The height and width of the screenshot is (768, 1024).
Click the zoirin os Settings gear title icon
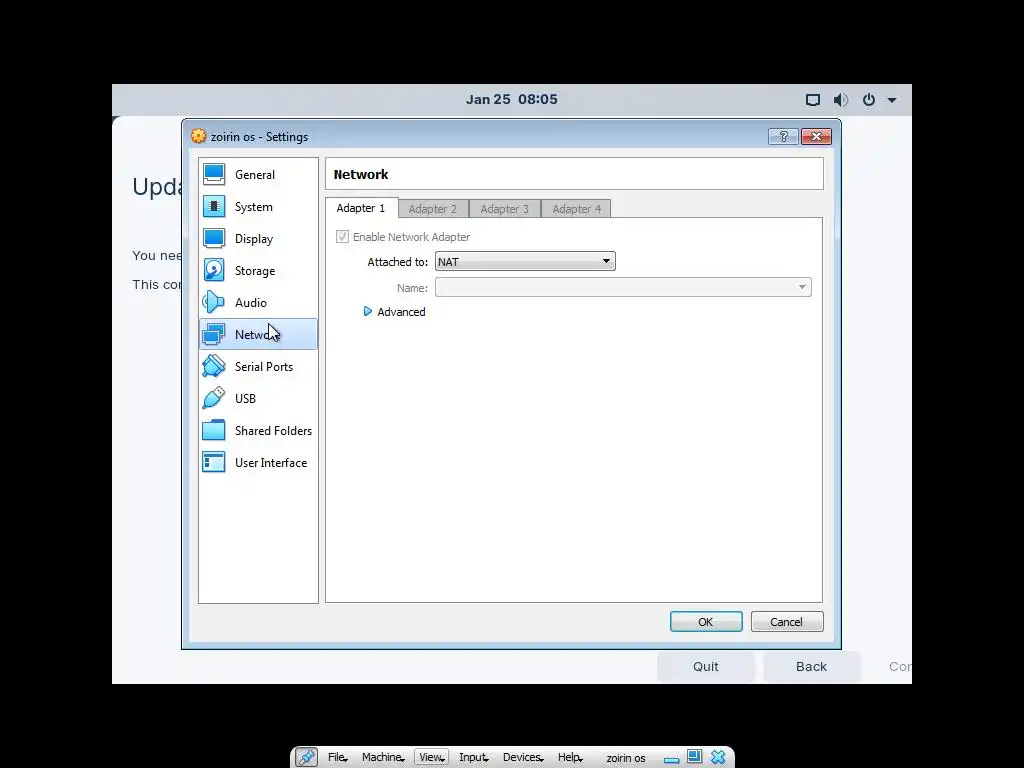tap(199, 136)
